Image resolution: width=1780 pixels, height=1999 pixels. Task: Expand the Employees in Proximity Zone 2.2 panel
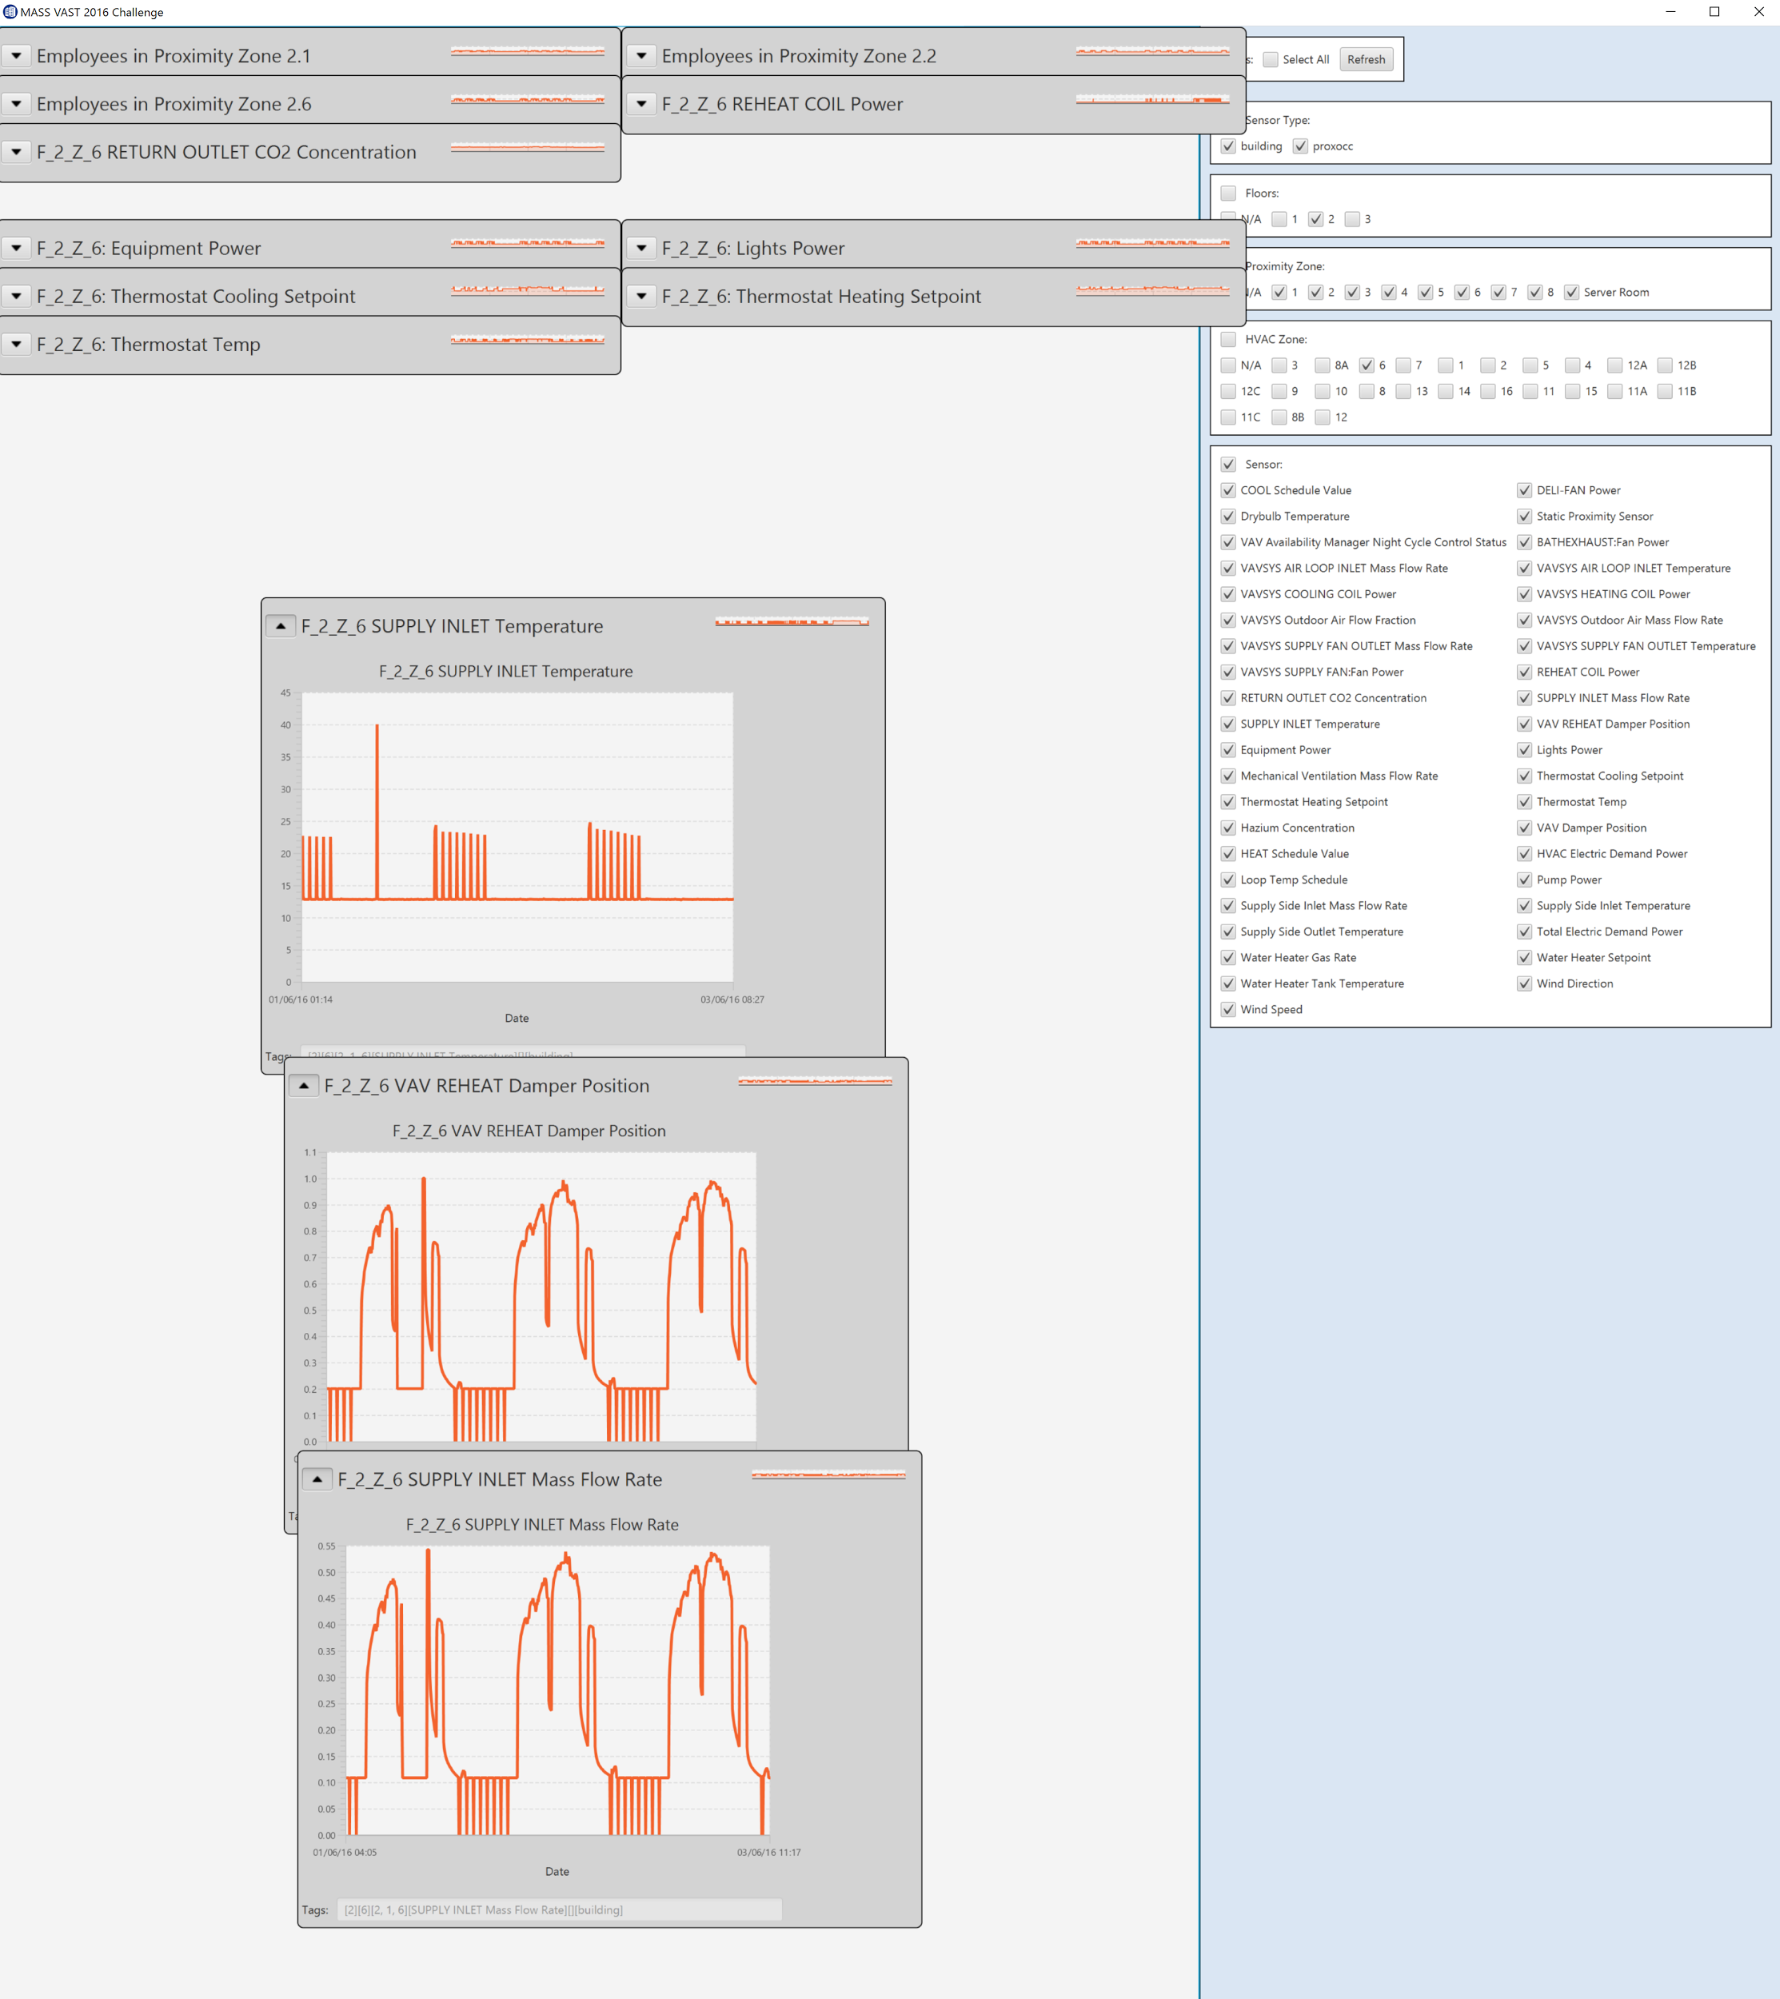(642, 56)
